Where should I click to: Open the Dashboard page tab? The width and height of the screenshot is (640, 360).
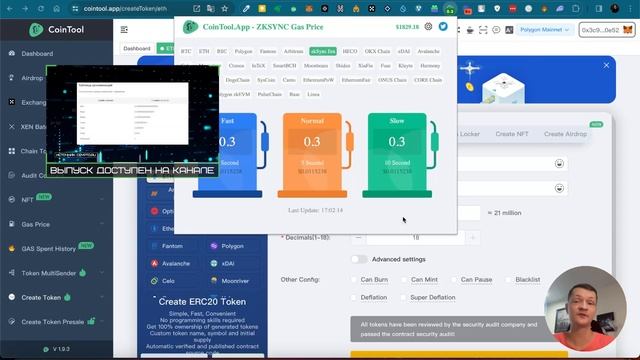(x=137, y=48)
